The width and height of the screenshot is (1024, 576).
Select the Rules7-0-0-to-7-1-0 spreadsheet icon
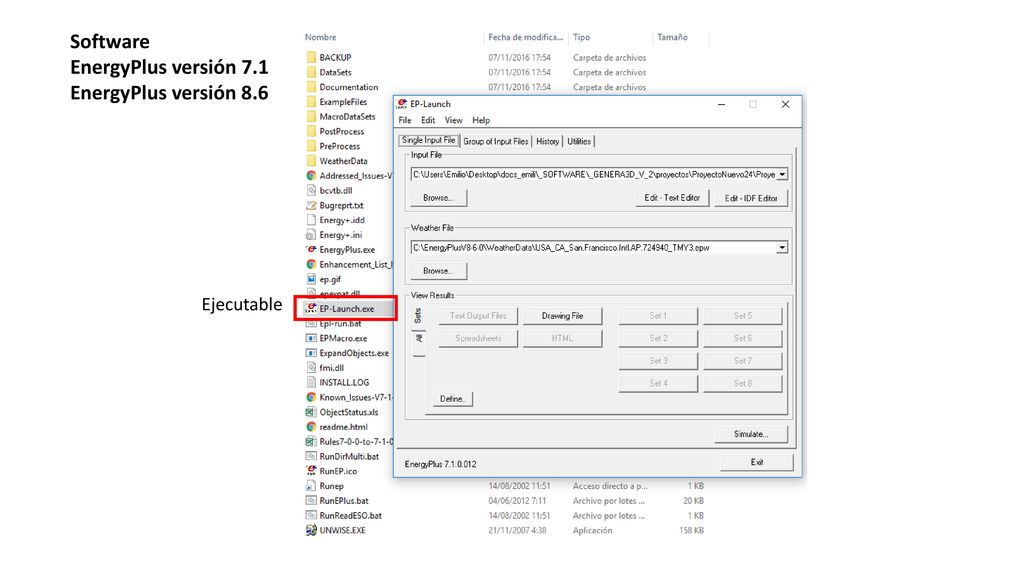(312, 441)
